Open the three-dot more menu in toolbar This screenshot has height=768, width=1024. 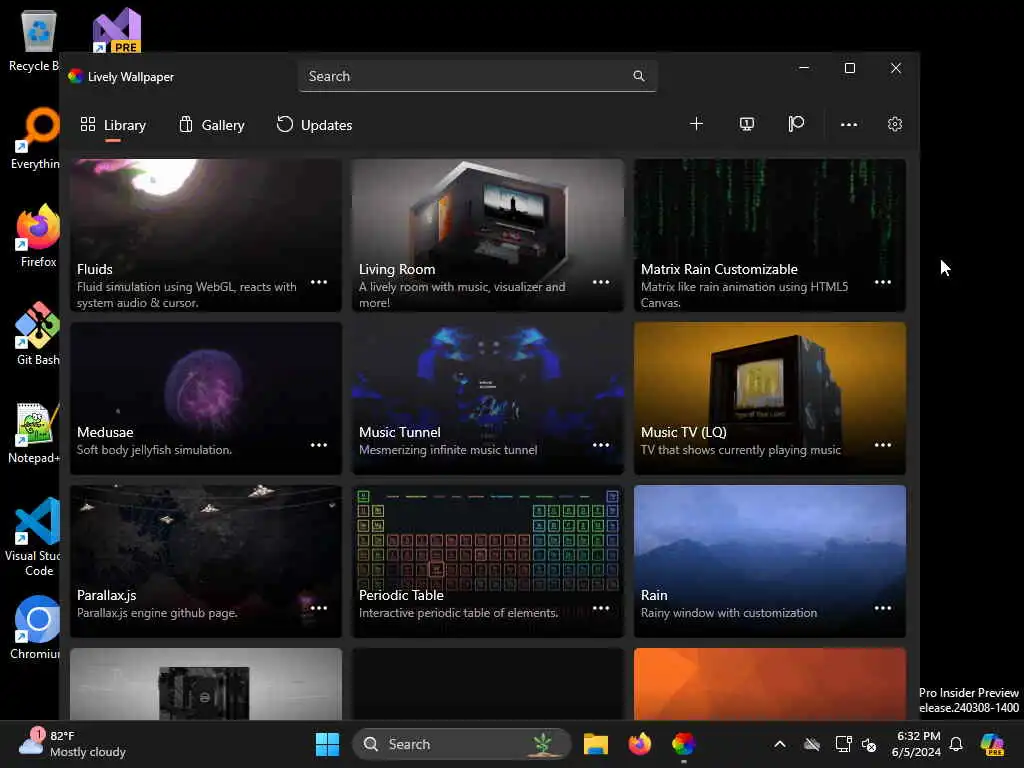tap(848, 124)
